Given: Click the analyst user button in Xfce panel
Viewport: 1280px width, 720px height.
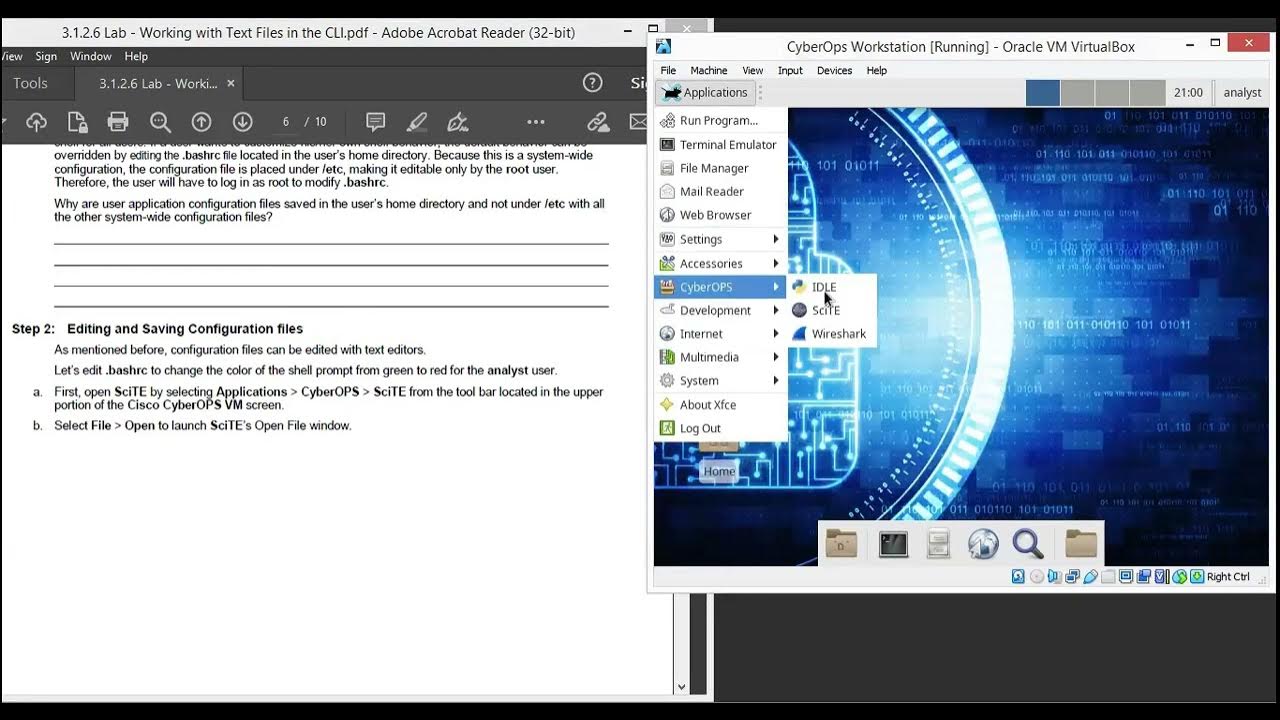Looking at the screenshot, I should [1242, 93].
